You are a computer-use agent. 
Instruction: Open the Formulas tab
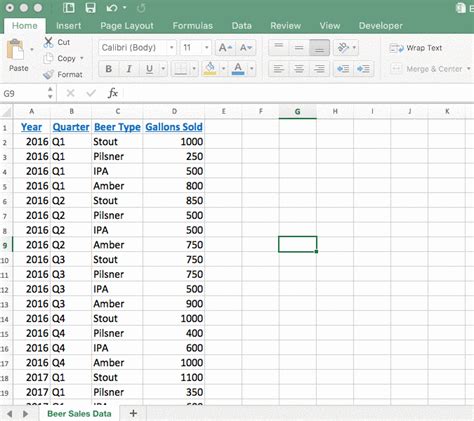pyautogui.click(x=193, y=26)
